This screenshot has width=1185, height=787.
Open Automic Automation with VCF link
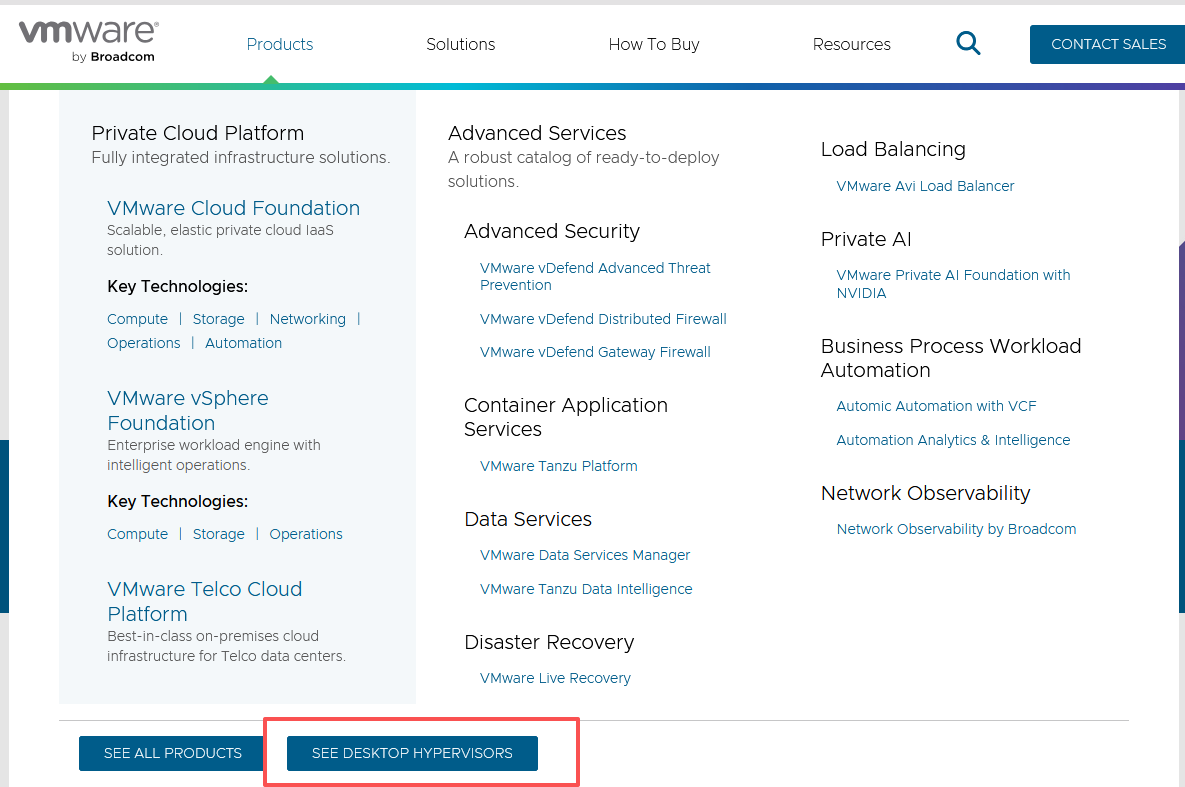[x=936, y=406]
